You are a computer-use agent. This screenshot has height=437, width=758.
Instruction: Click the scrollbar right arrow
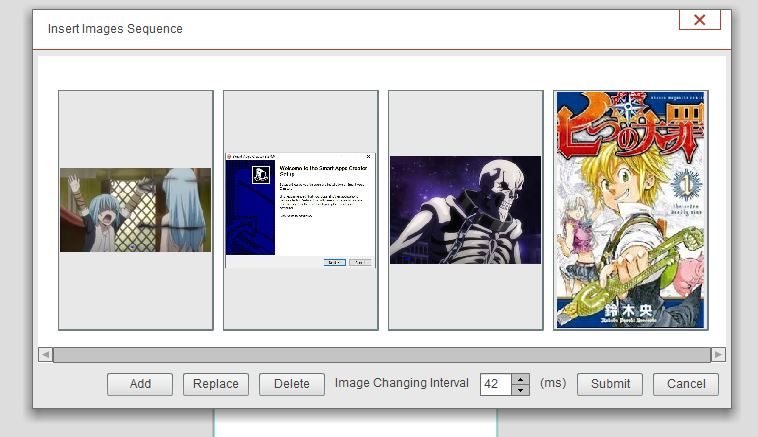pyautogui.click(x=718, y=354)
